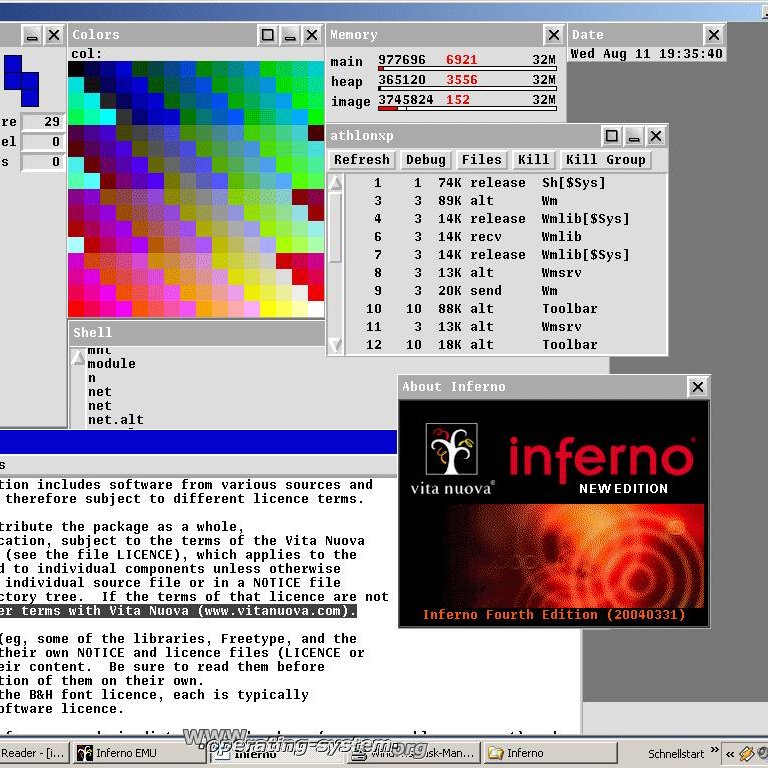Click heap memory value 365120
This screenshot has width=768, height=768.
(x=402, y=80)
